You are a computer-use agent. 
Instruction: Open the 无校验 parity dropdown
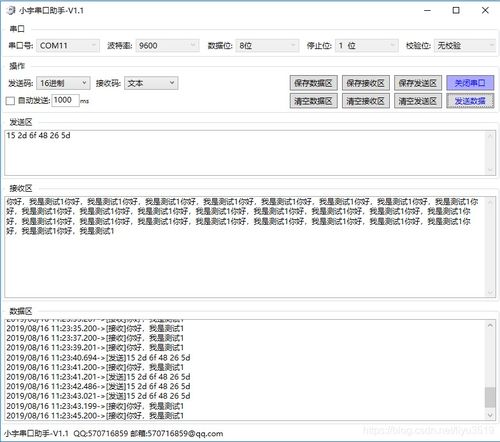coord(465,45)
